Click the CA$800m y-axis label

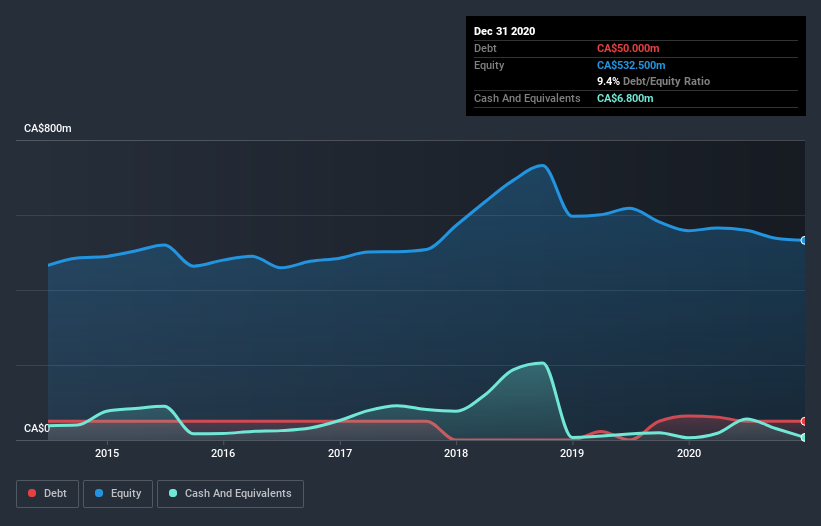click(48, 128)
